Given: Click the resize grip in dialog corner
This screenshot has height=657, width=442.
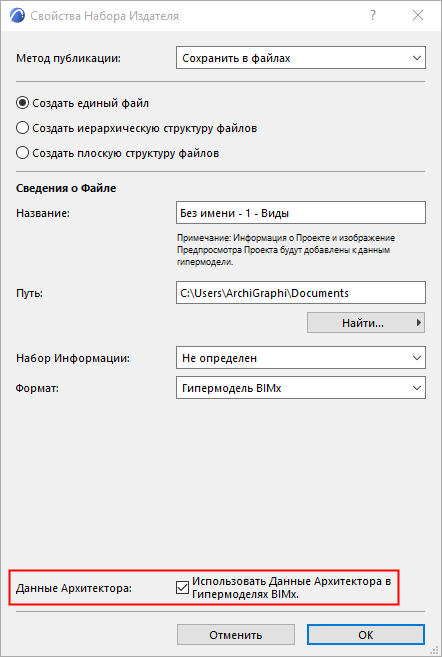Looking at the screenshot, I should pyautogui.click(x=434, y=650).
